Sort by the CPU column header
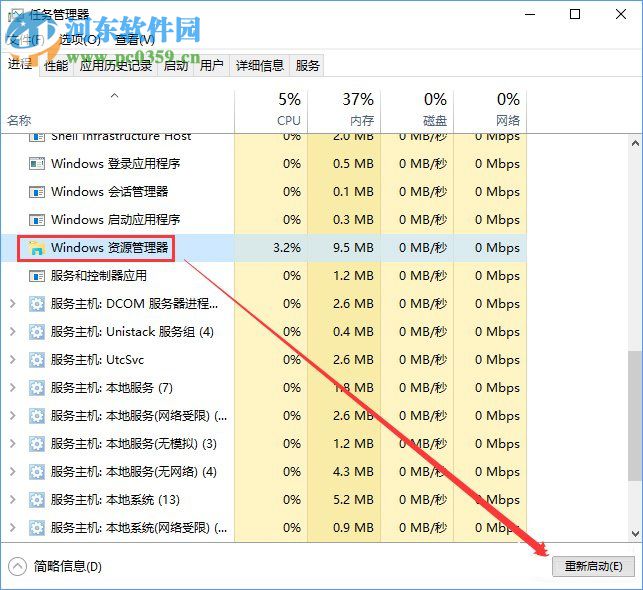This screenshot has height=590, width=643. [x=271, y=111]
